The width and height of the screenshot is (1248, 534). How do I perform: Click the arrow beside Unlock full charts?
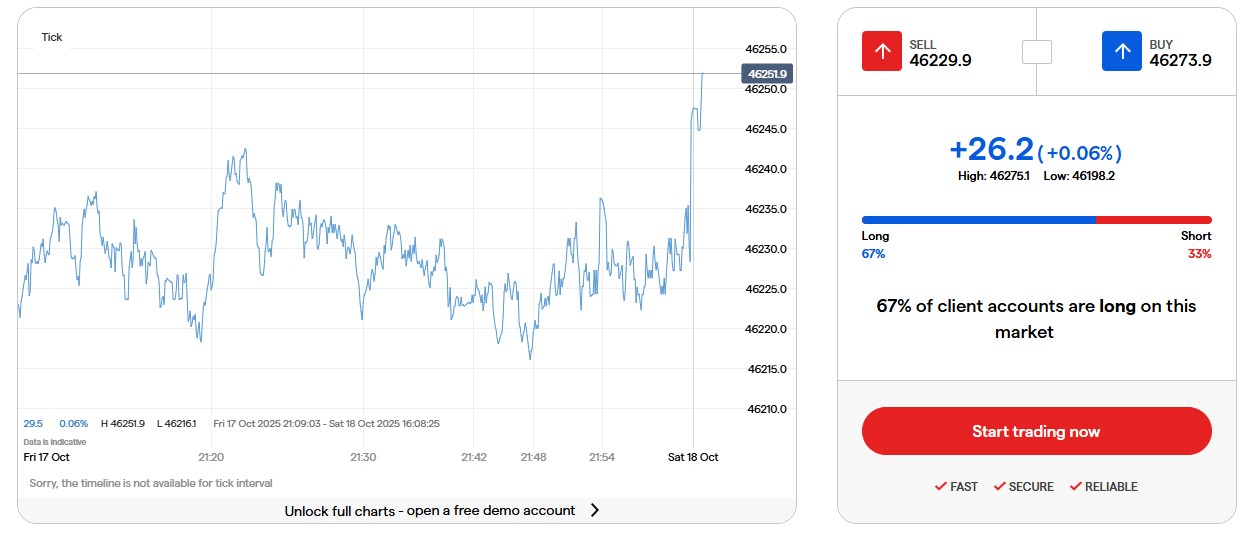[595, 511]
